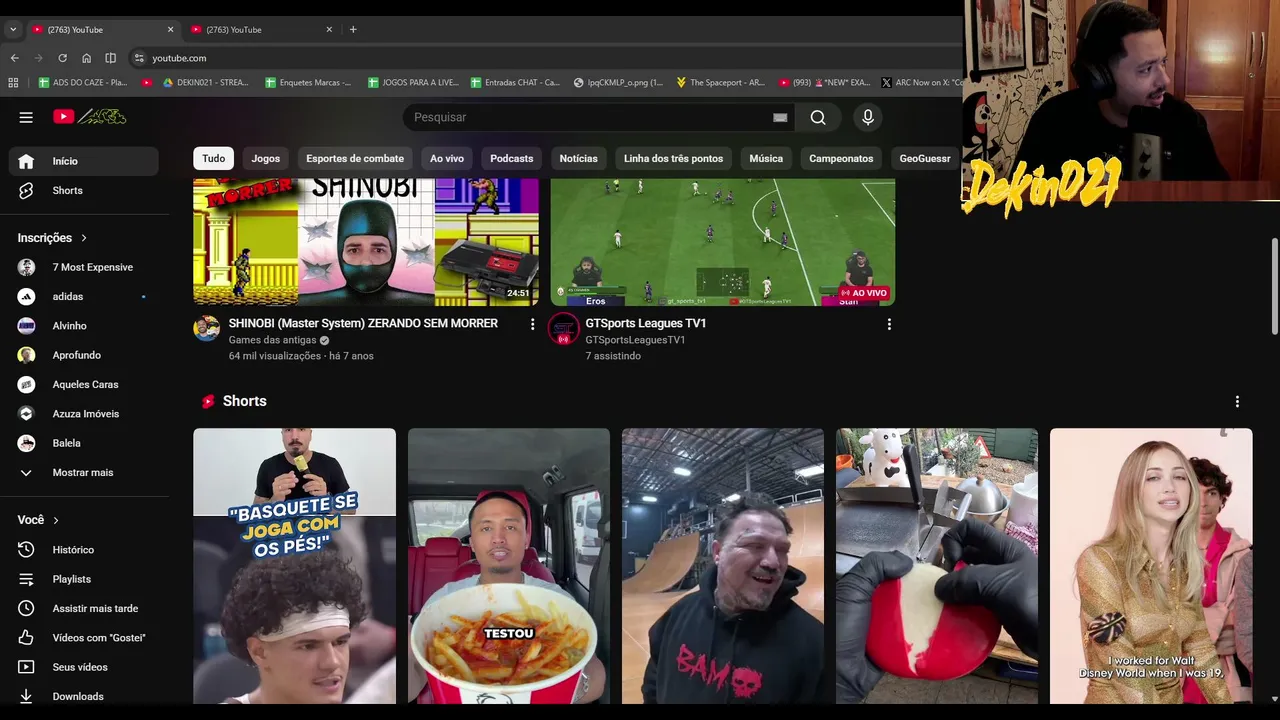Expand Mostrar mais subscriptions

(84, 472)
